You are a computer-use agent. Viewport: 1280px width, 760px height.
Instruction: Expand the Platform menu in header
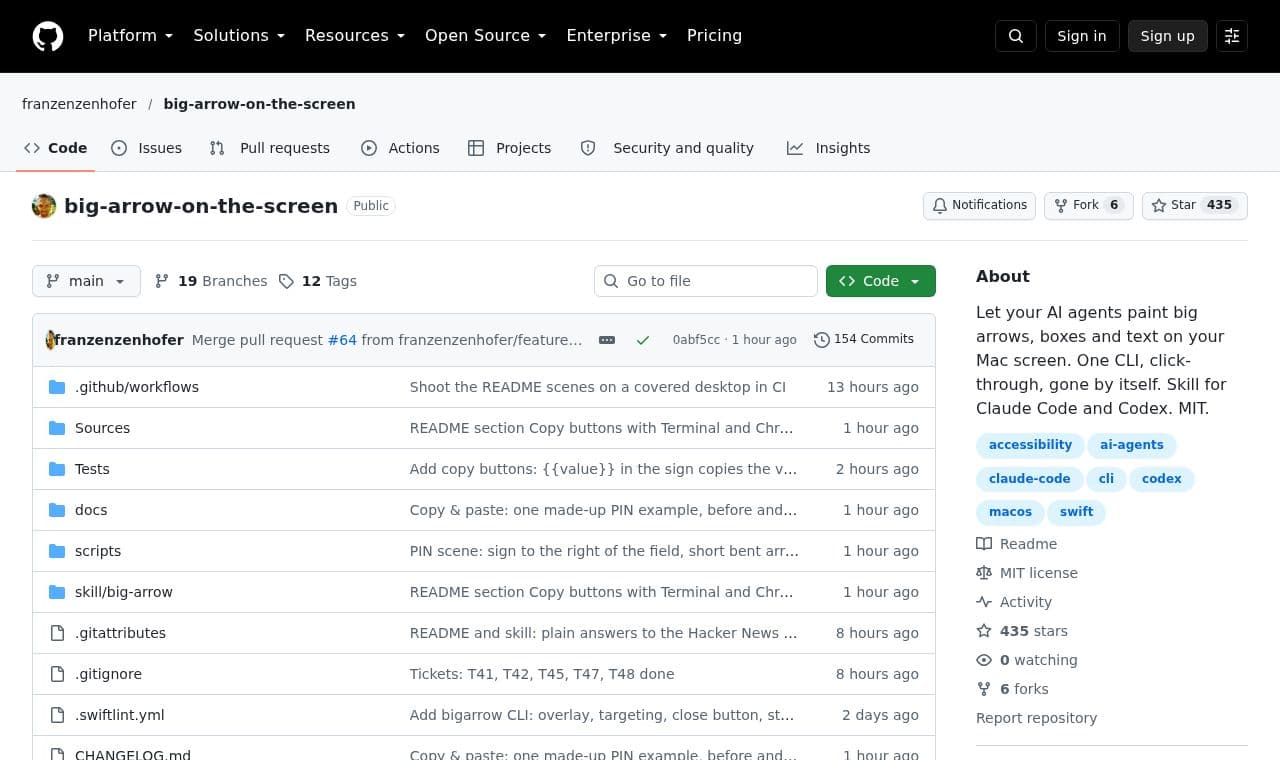click(x=131, y=36)
